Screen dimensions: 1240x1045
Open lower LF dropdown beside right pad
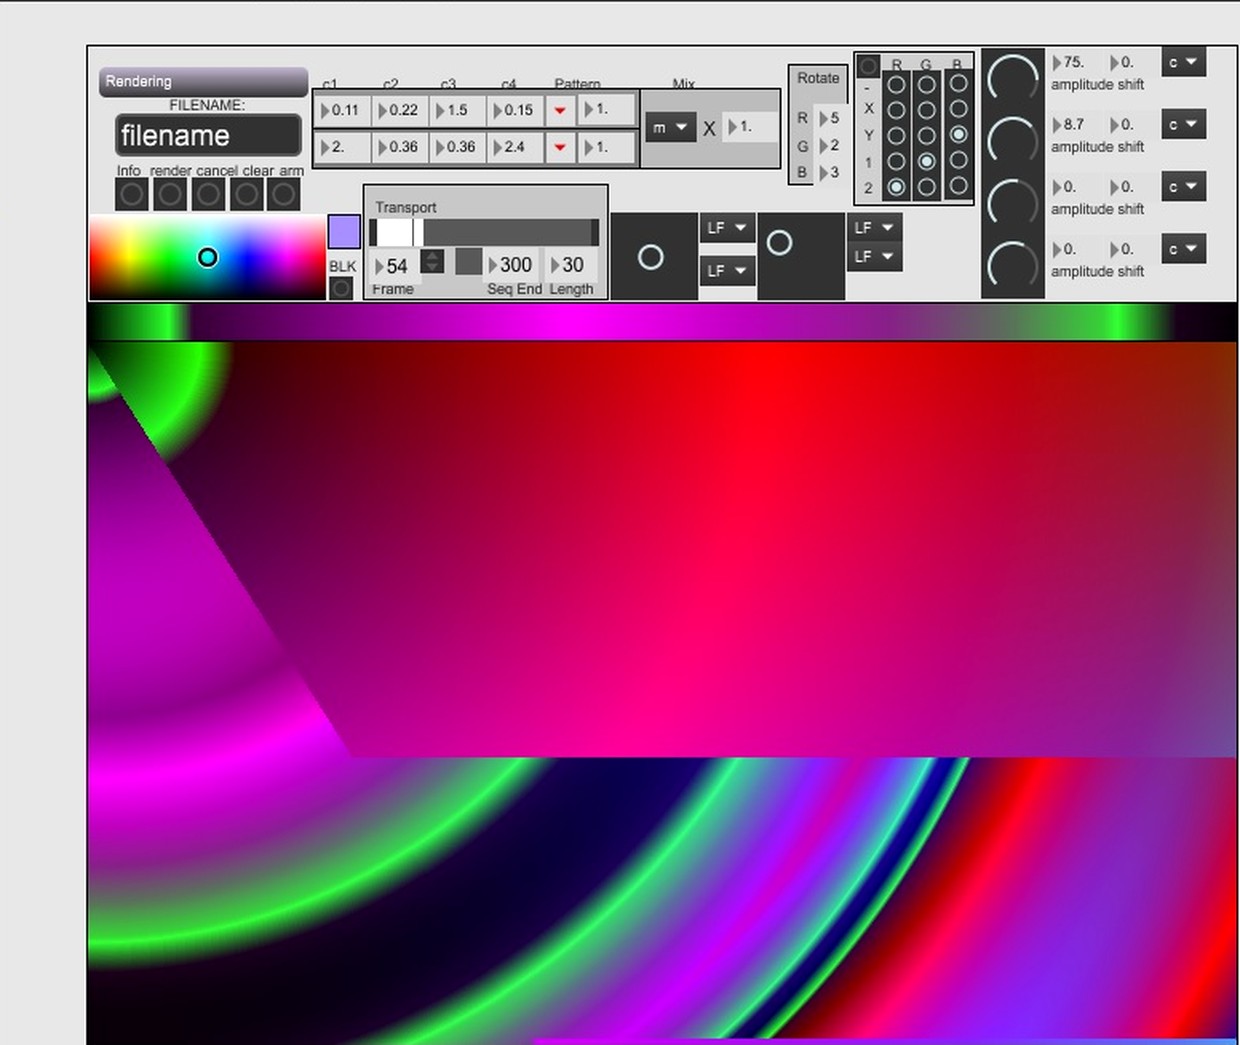(x=874, y=257)
